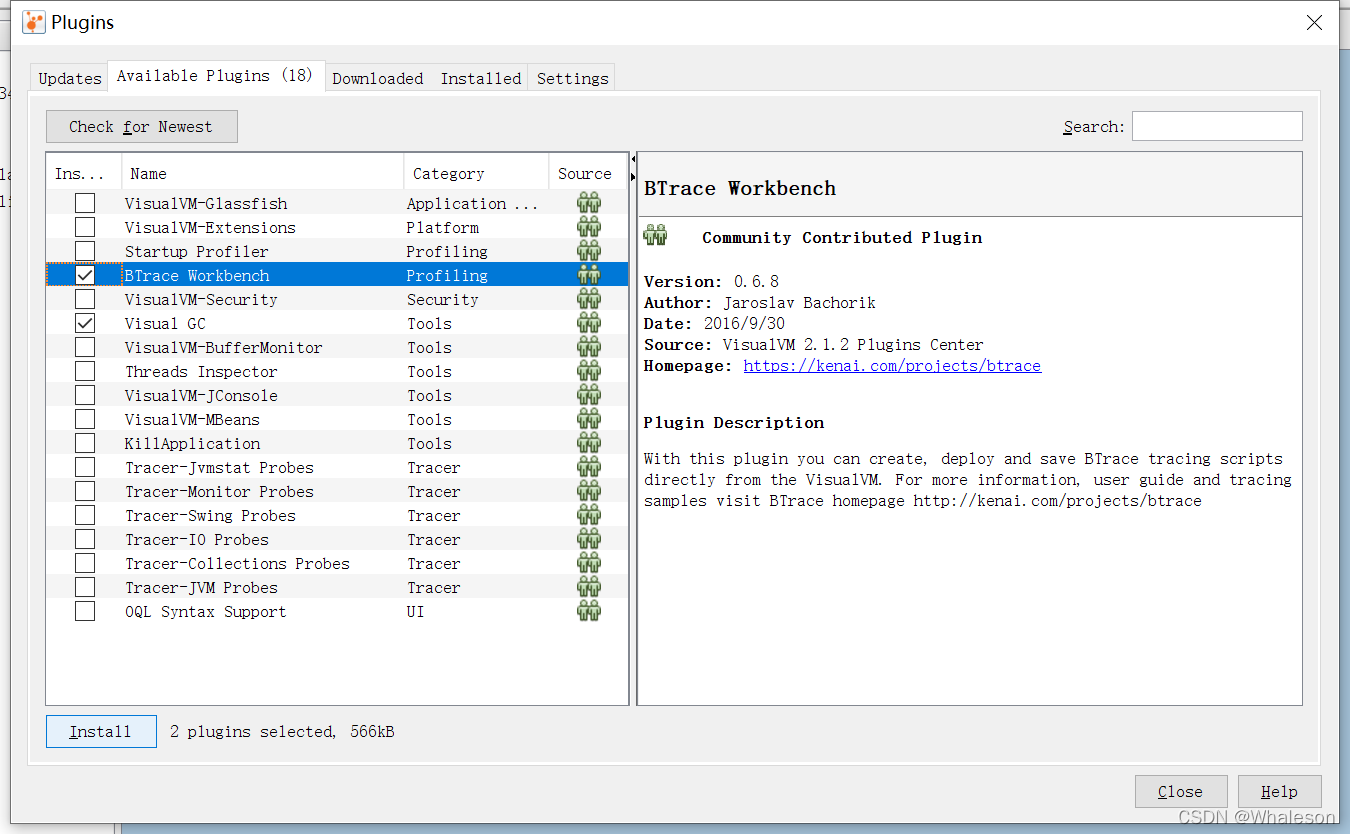This screenshot has height=834, width=1350.
Task: Click community icon in VisualVM-MBeans row
Action: click(x=589, y=419)
